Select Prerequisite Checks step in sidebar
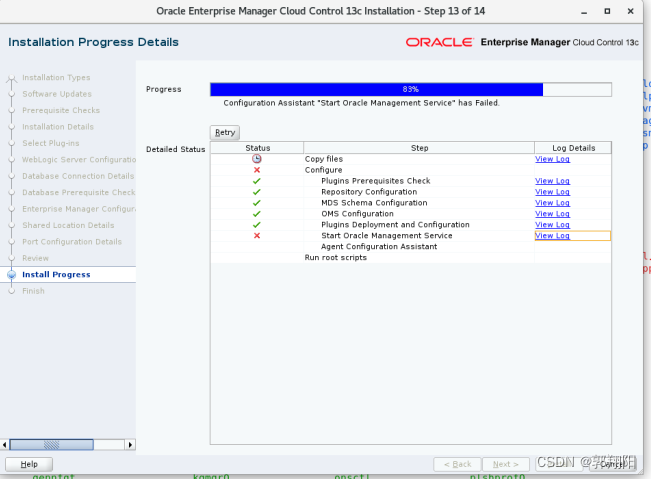 click(x=61, y=110)
